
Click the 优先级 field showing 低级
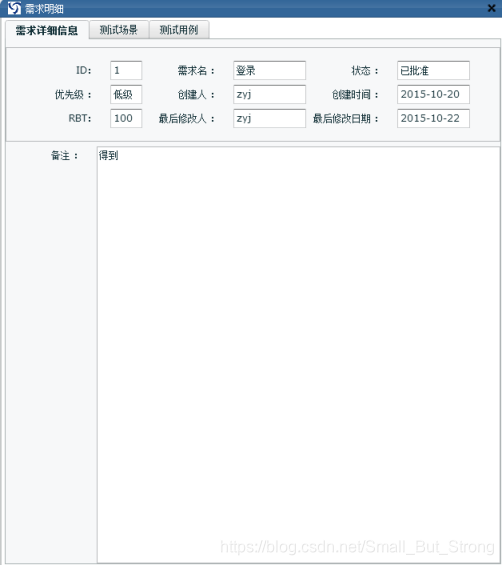(x=126, y=94)
